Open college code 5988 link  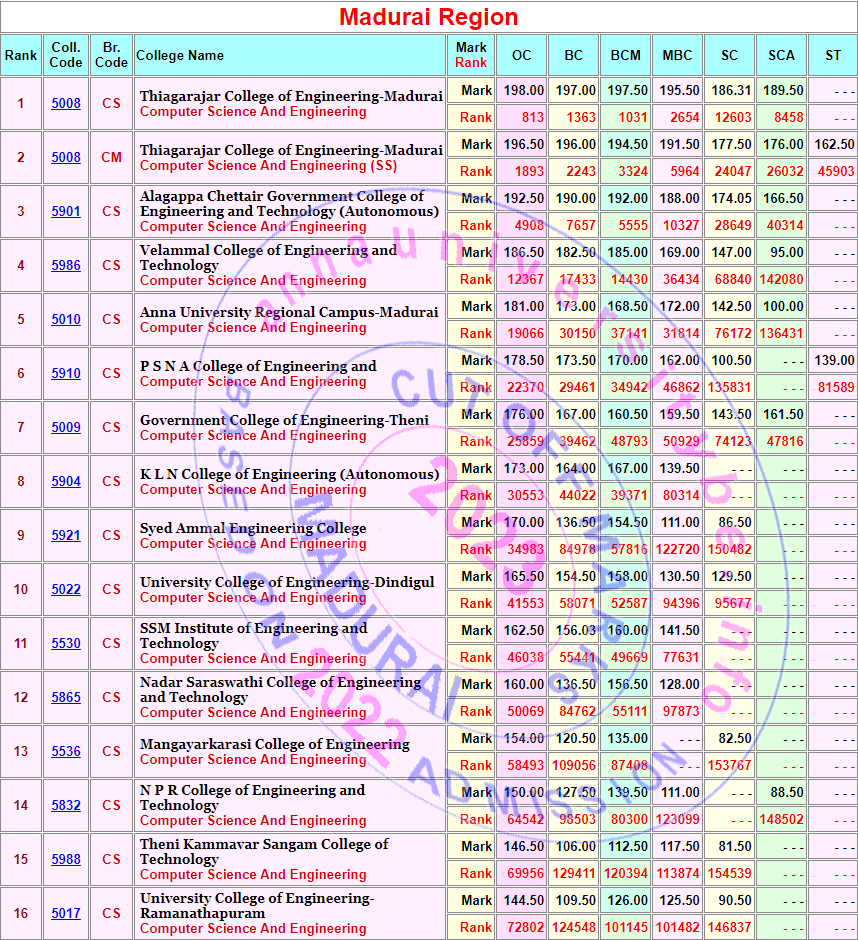click(66, 860)
